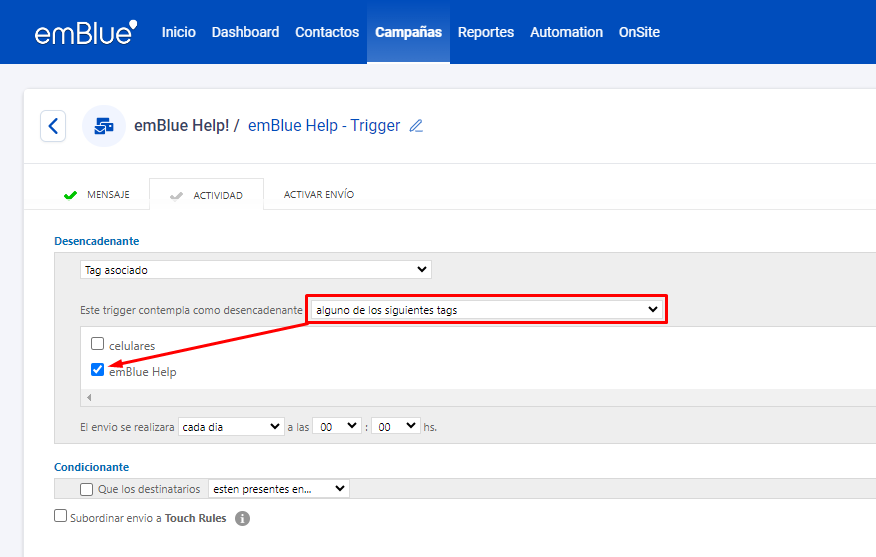This screenshot has width=876, height=557.
Task: Open Touch Rules info icon
Action: pyautogui.click(x=242, y=518)
